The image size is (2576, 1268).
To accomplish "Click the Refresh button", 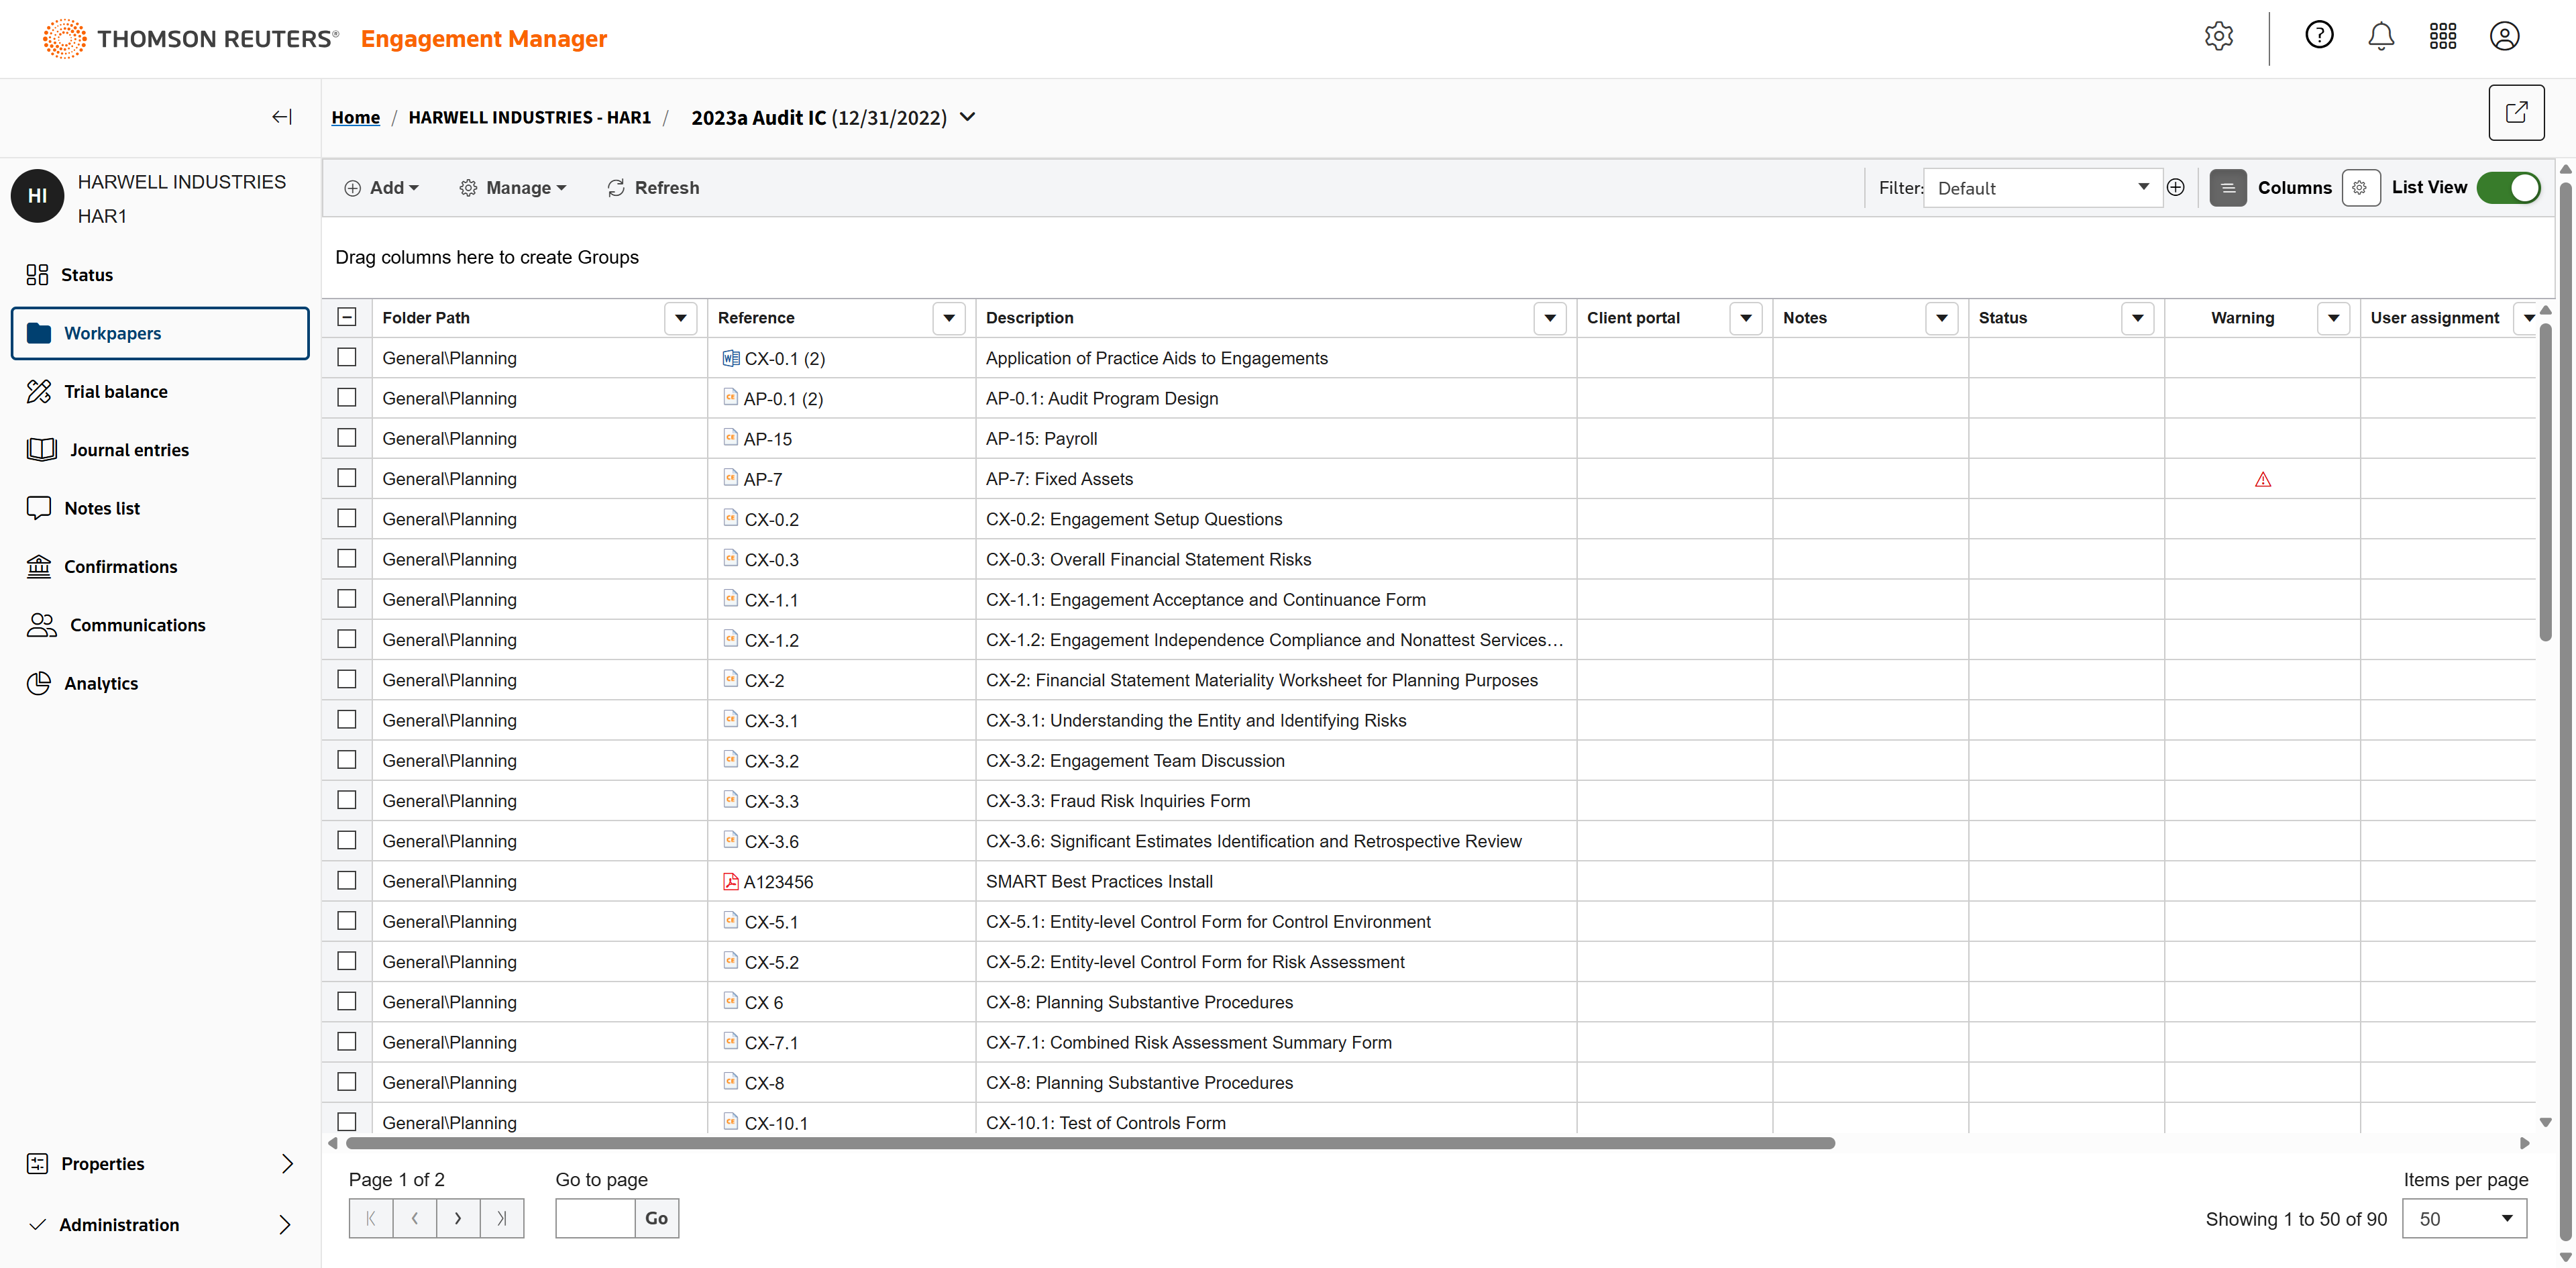I will click(653, 188).
